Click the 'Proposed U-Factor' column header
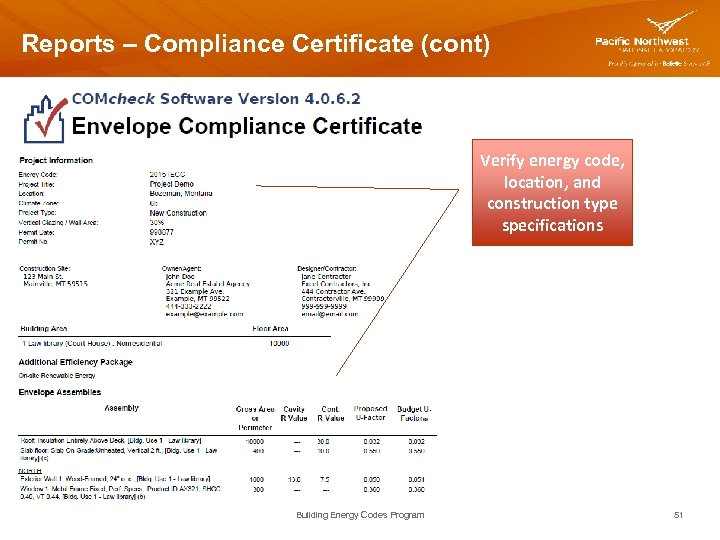The image size is (720, 540). click(x=371, y=413)
